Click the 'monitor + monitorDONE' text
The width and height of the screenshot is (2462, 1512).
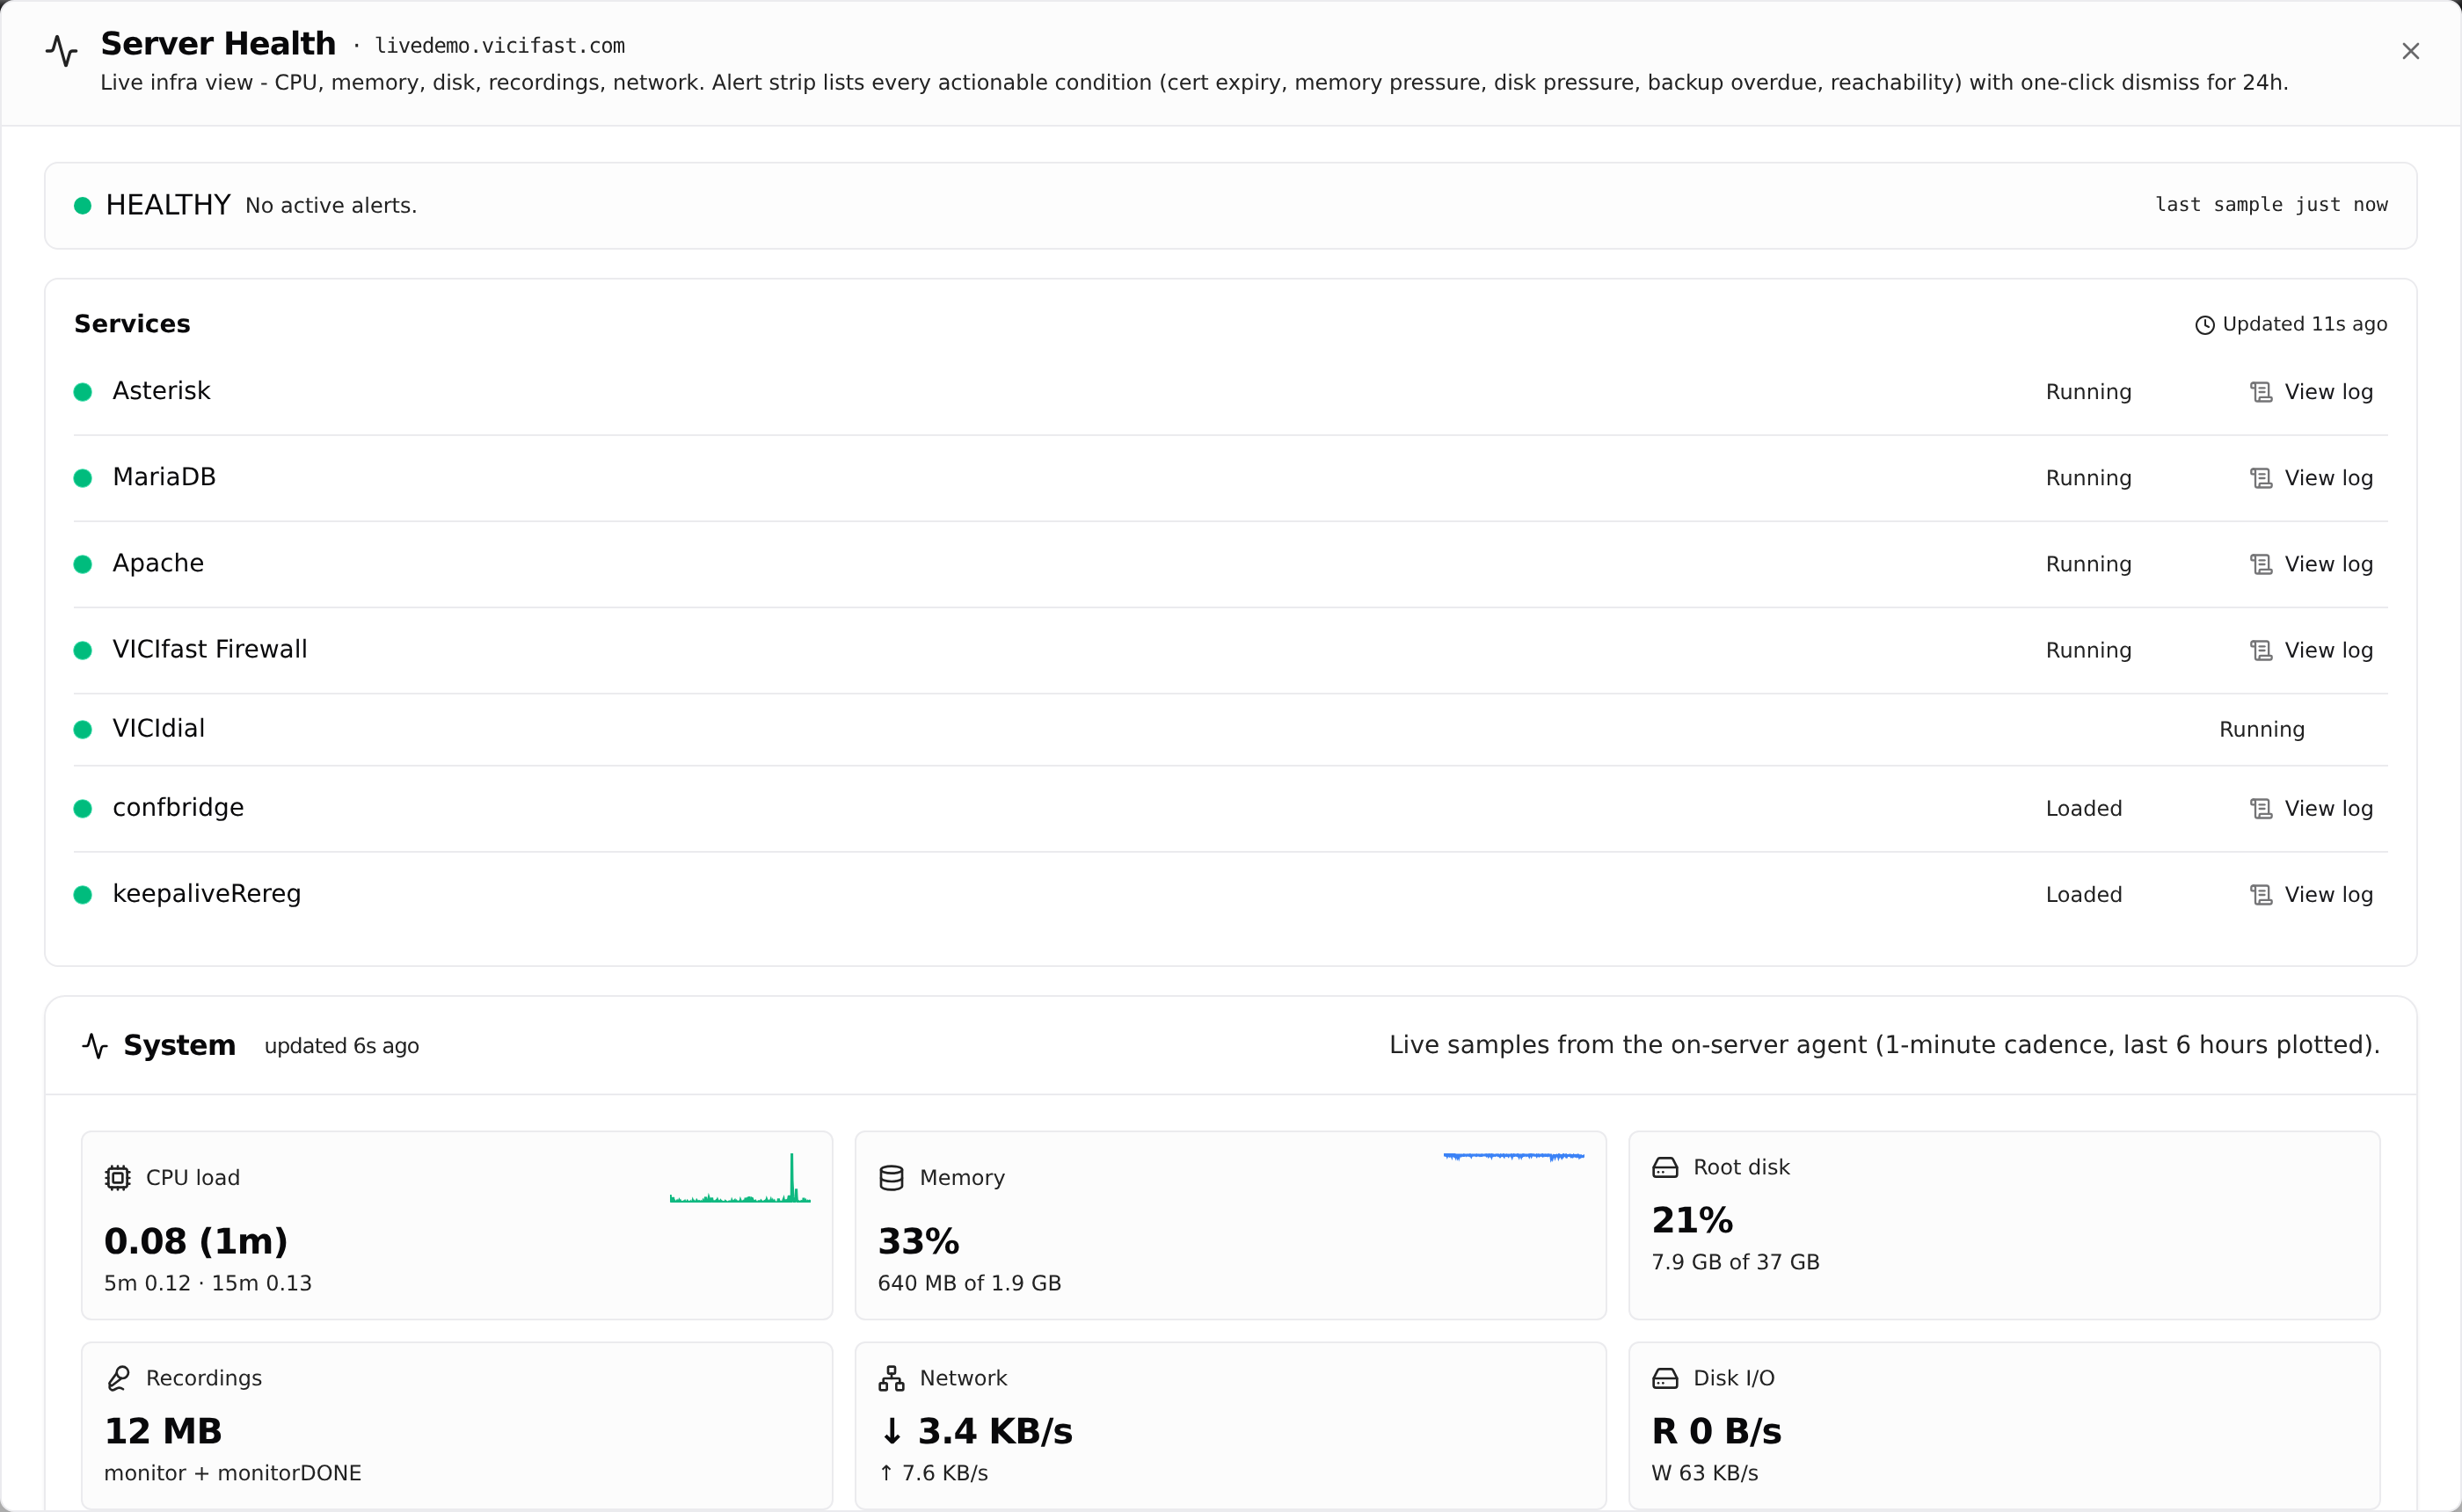[x=233, y=1473]
